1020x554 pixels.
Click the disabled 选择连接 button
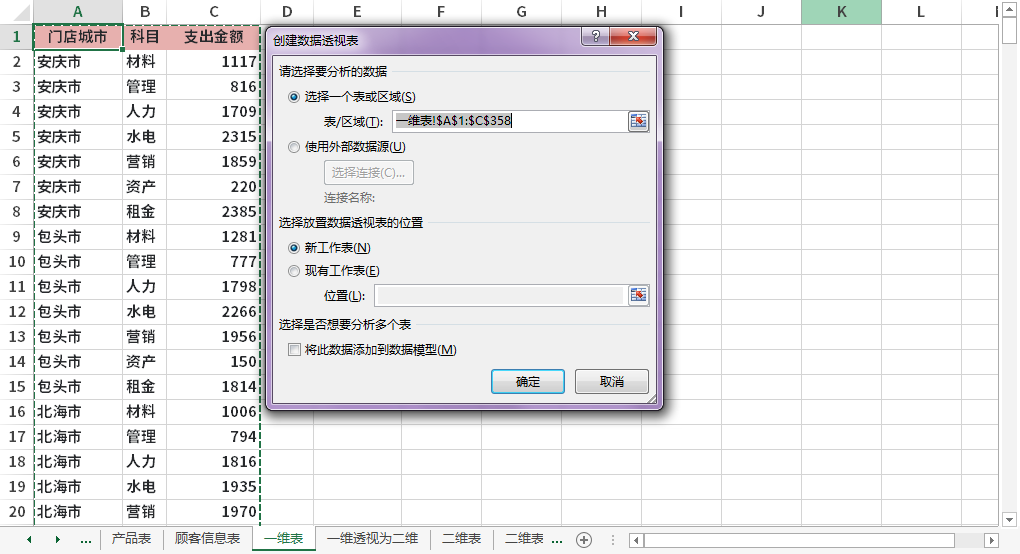pos(369,172)
